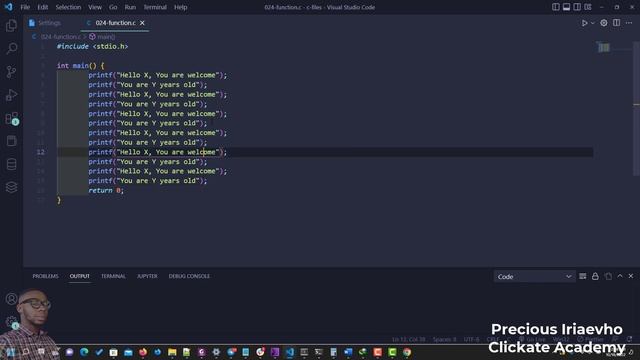Image resolution: width=640 pixels, height=360 pixels.
Task: Open the View menu
Action: coord(95,7)
